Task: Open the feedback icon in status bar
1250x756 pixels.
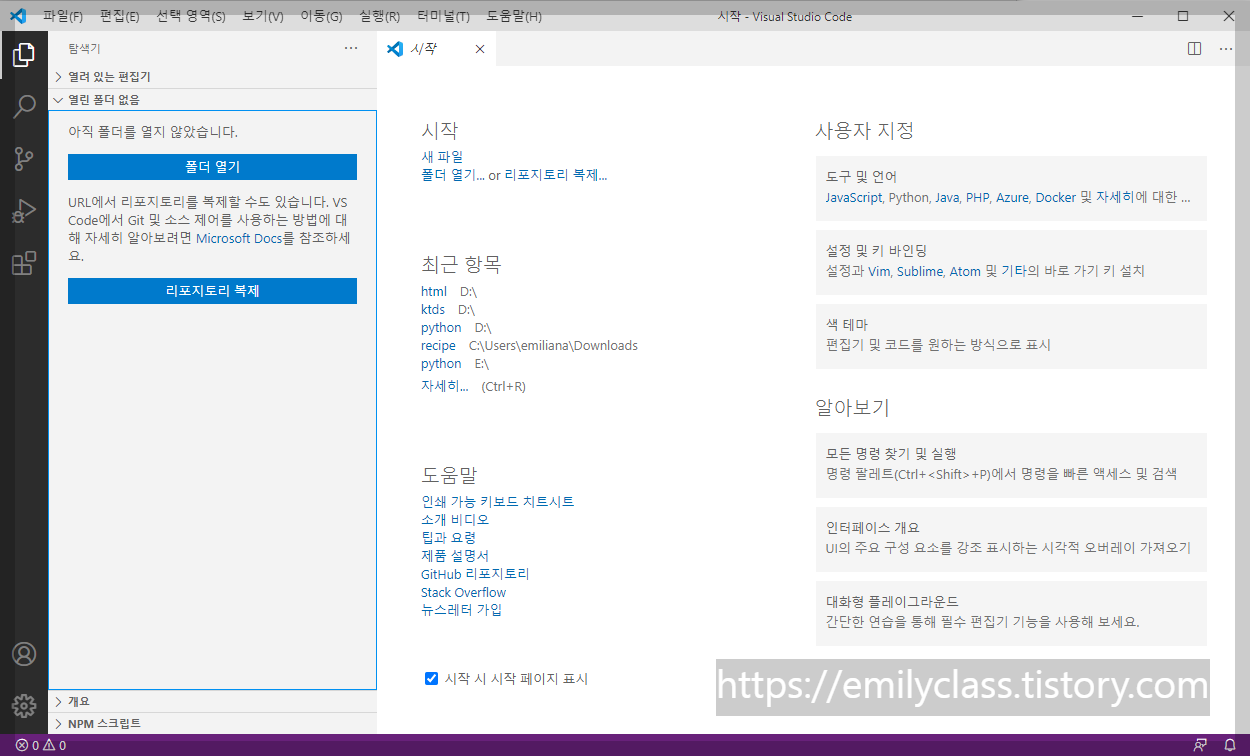Action: [x=1199, y=745]
